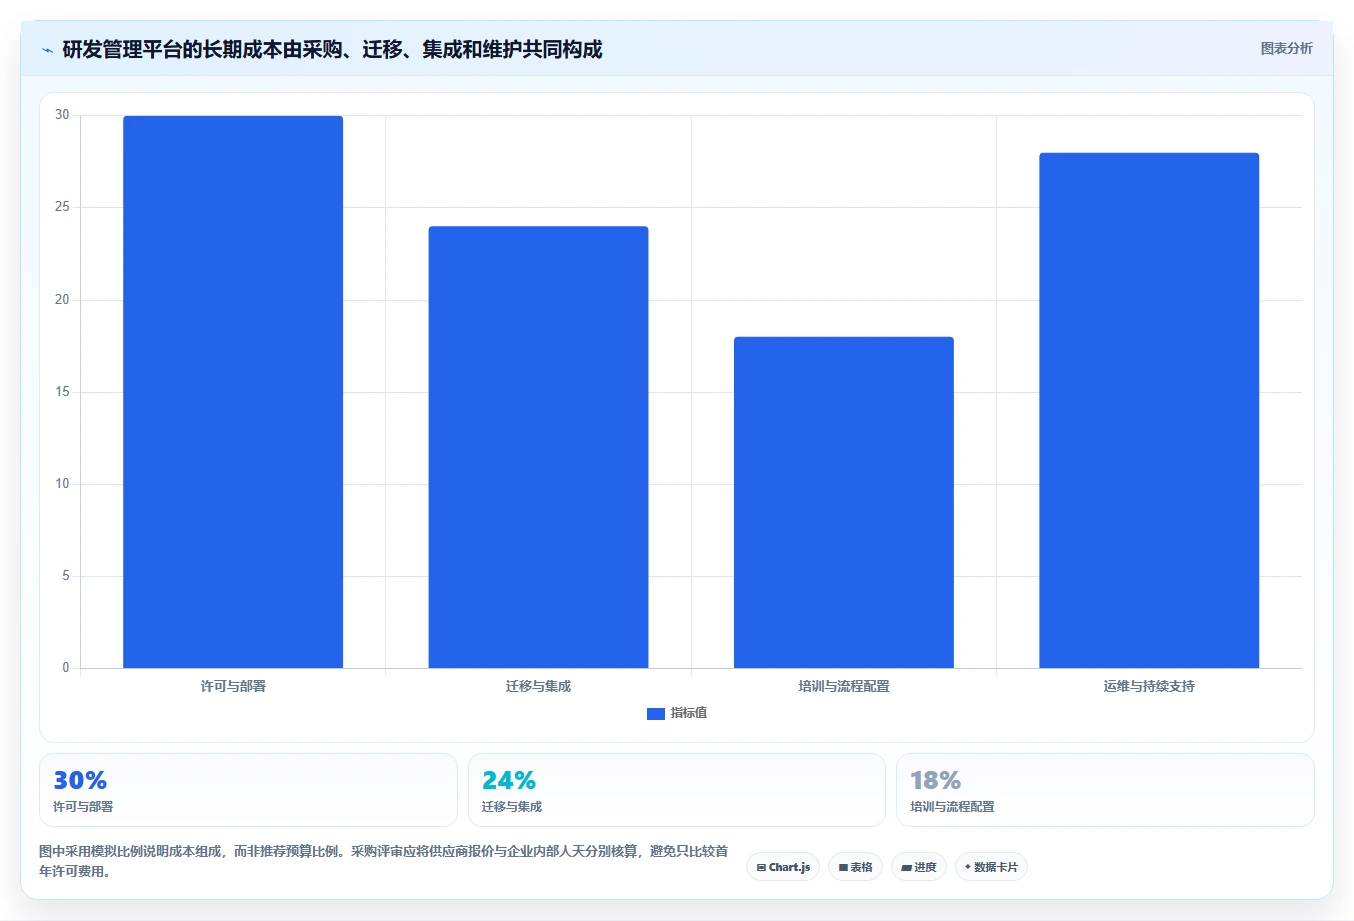Click the y-axis value 20
Viewport: 1354px width, 921px height.
pos(63,300)
